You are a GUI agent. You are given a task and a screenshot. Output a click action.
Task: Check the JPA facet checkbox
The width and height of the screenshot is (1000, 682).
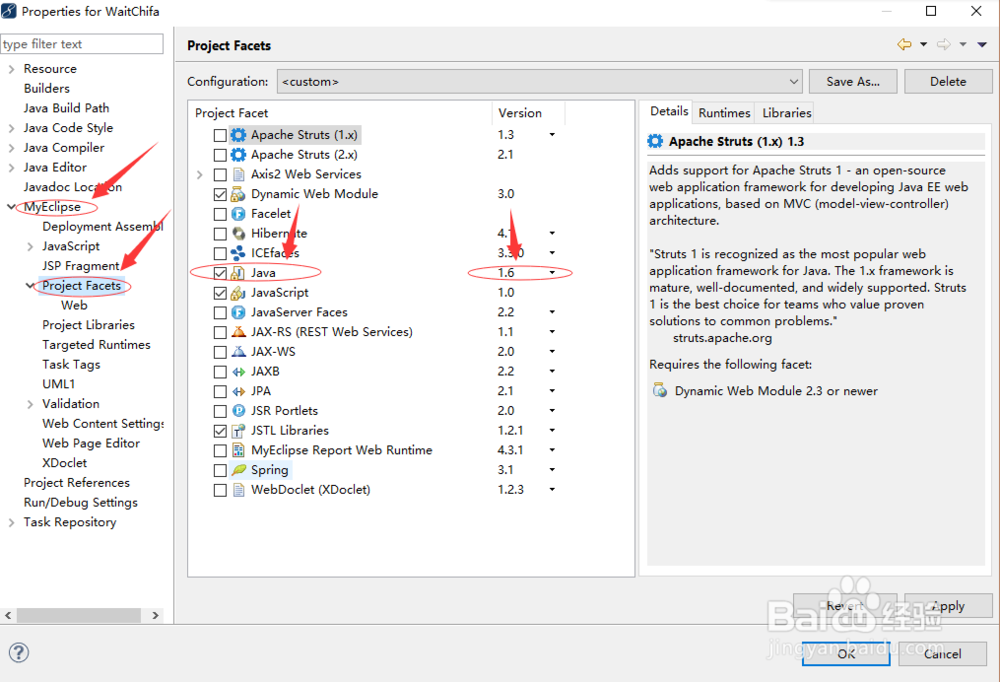tap(220, 392)
